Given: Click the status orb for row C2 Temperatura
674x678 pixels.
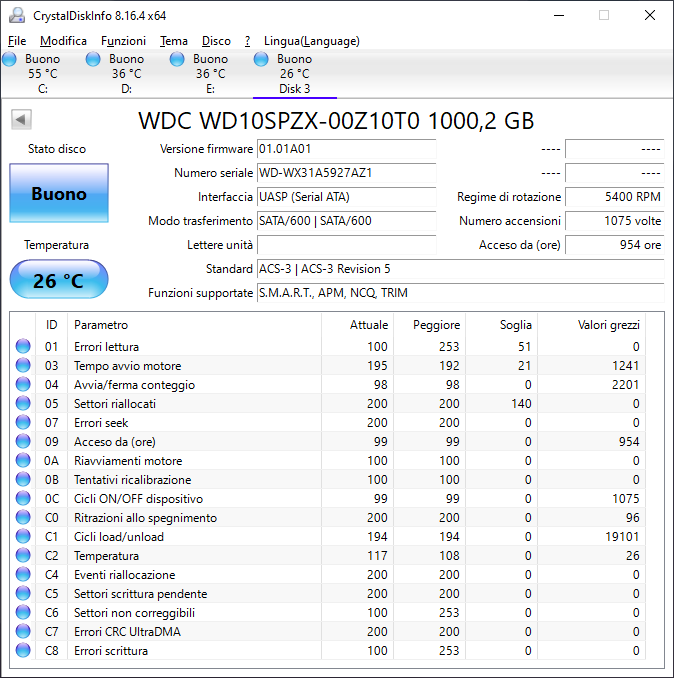Looking at the screenshot, I should click(x=23, y=556).
